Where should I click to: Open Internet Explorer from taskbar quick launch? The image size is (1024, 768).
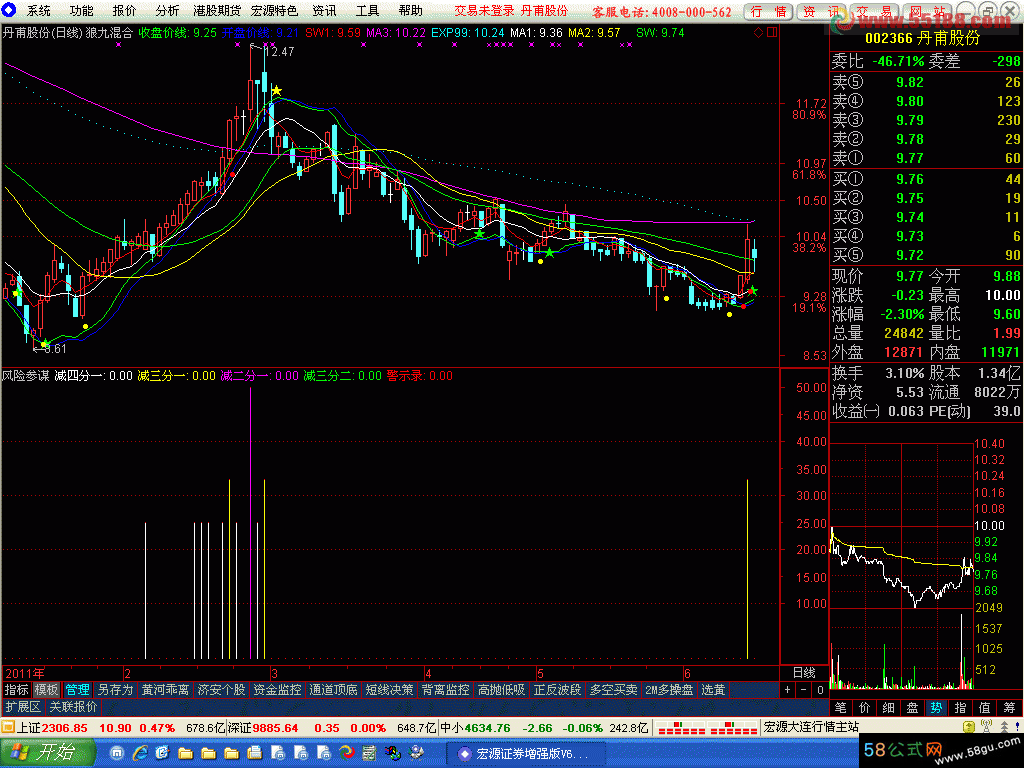pyautogui.click(x=139, y=751)
